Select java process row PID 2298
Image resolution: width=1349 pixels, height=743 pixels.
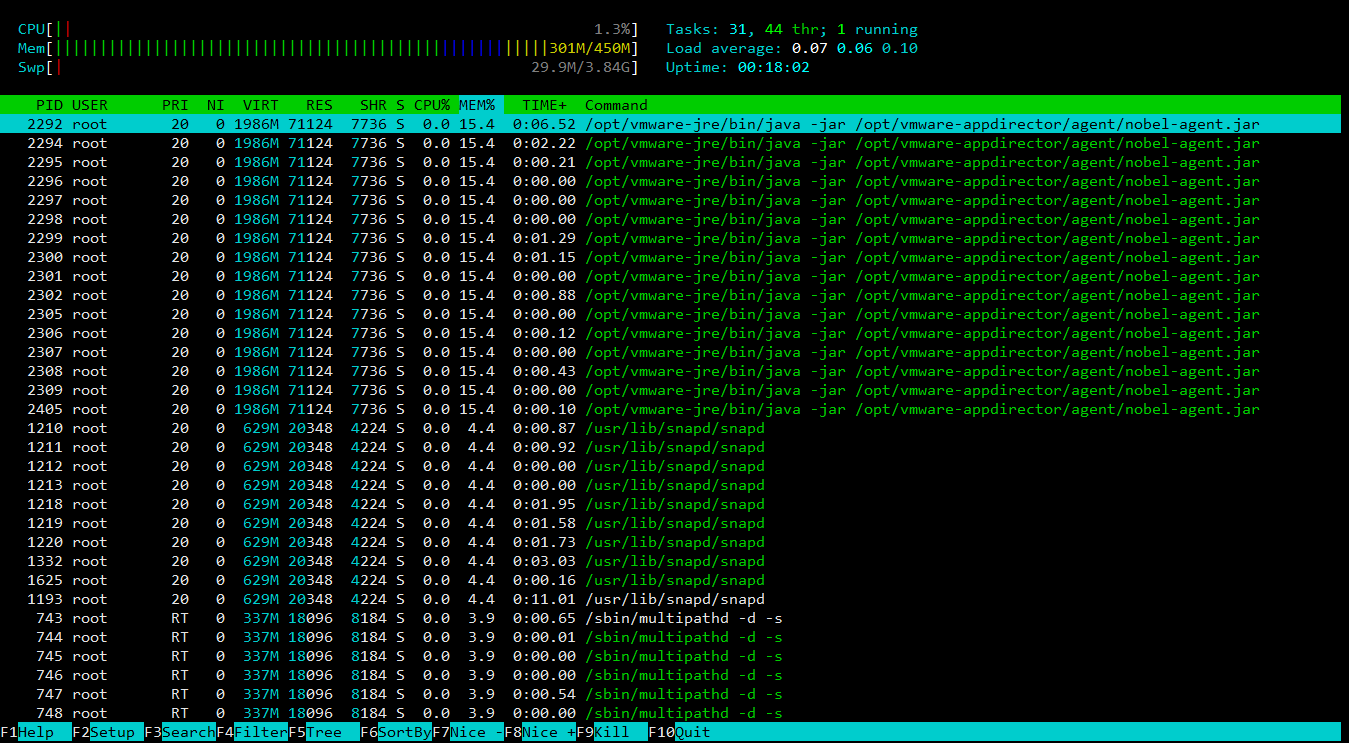click(x=670, y=219)
